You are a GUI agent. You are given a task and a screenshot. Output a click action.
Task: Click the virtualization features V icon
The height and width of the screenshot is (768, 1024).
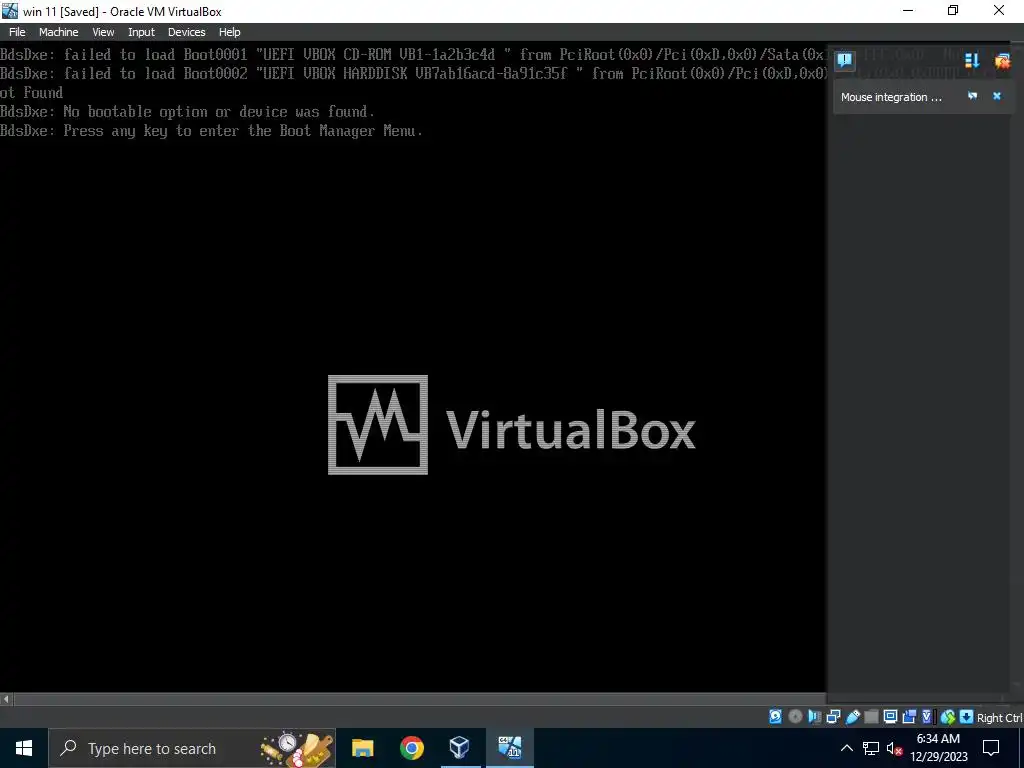click(x=927, y=716)
